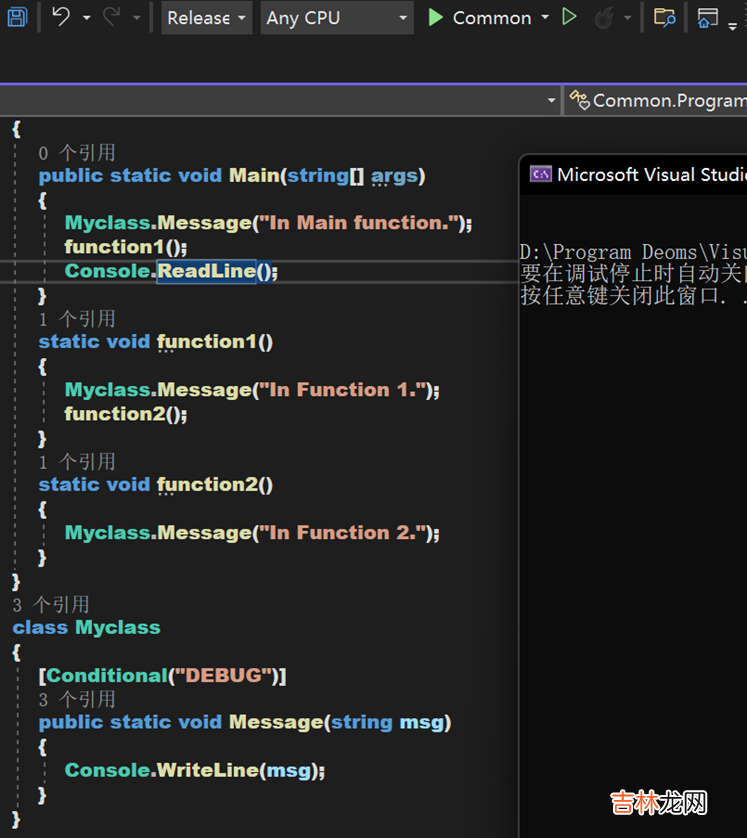Open the Release configuration dropdown
Viewport: 747px width, 838px height.
tap(206, 17)
